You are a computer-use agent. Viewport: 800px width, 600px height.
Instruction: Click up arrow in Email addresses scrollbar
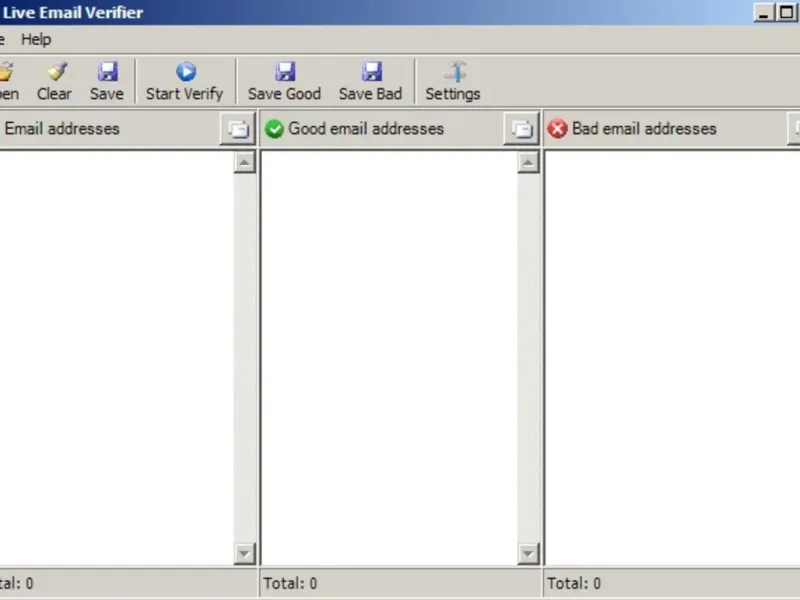pyautogui.click(x=244, y=163)
